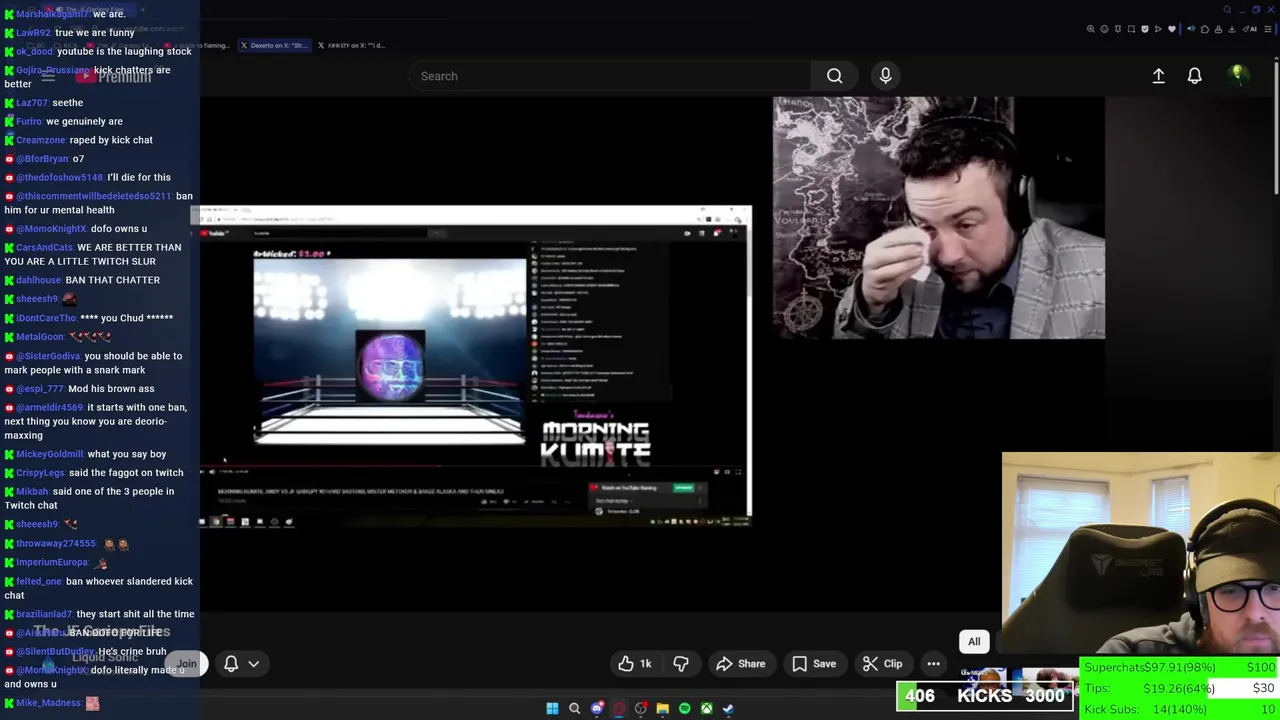Viewport: 1280px width, 720px height.
Task: Click chatter name 'MickeyGoldmill' in chat
Action: tap(49, 454)
